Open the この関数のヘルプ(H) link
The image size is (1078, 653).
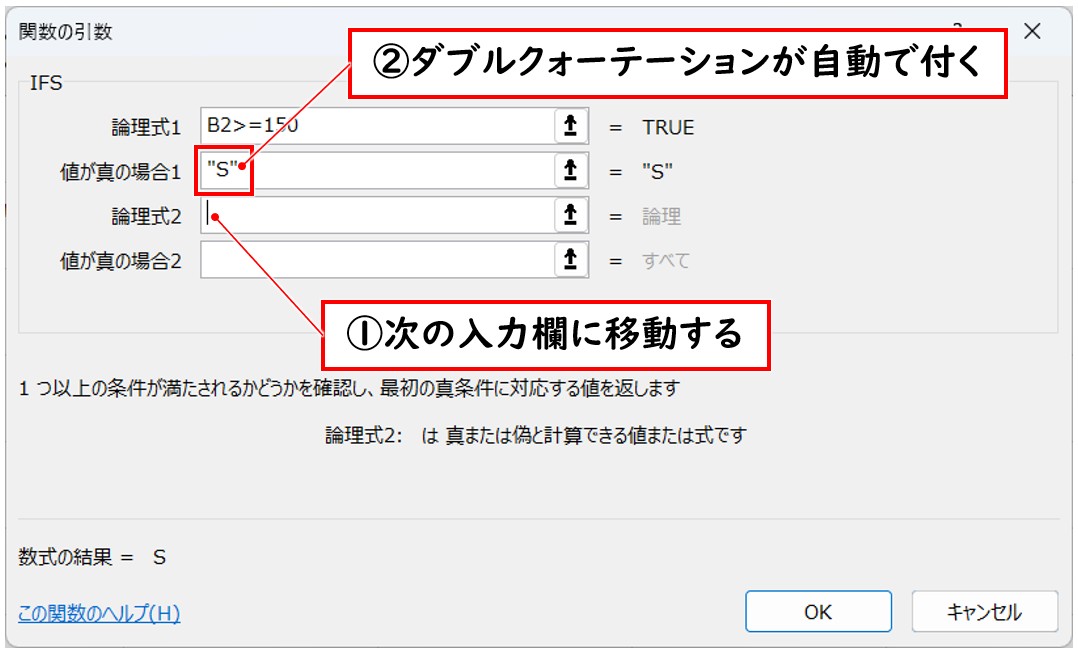(x=99, y=613)
